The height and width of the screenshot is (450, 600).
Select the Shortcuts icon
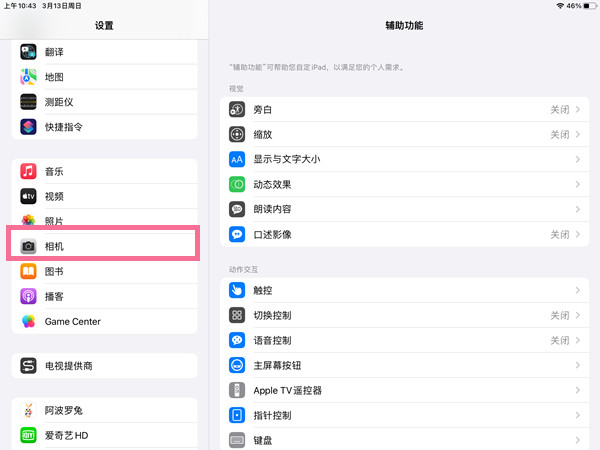click(29, 127)
